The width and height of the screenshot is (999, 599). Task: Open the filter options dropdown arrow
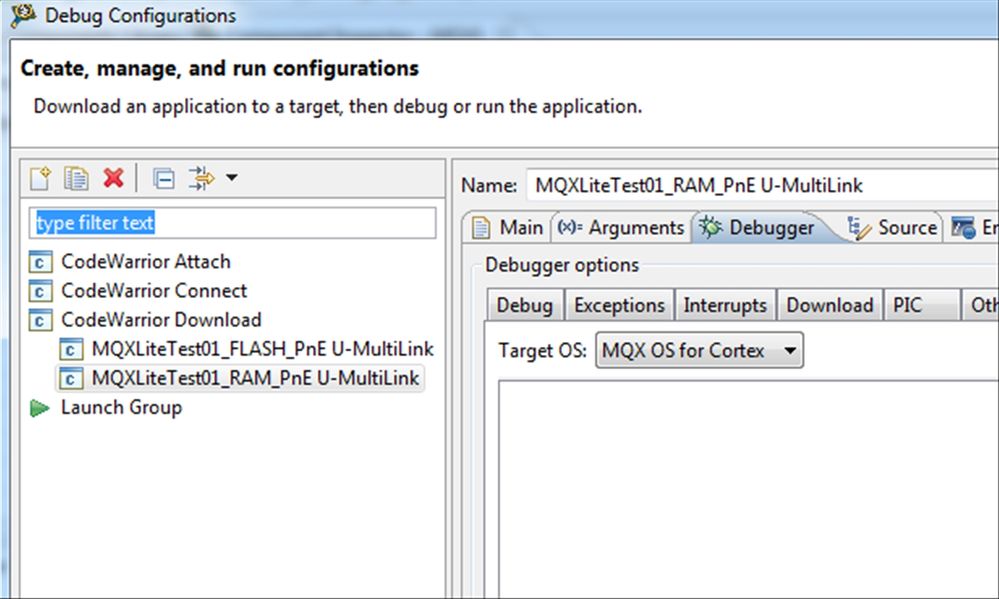(232, 178)
